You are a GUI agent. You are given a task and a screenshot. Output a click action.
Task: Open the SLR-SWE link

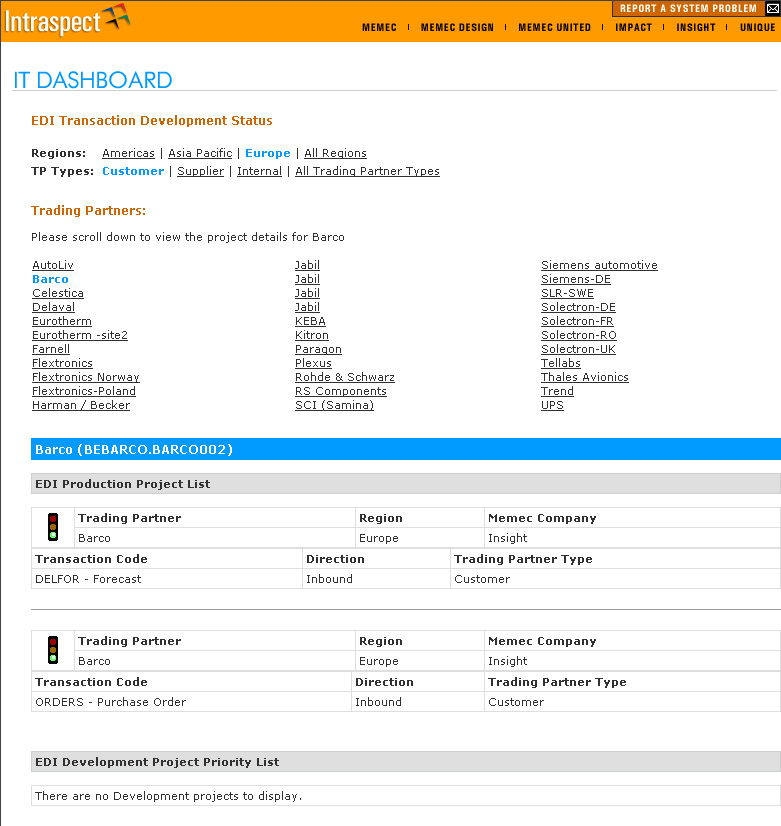click(x=567, y=293)
